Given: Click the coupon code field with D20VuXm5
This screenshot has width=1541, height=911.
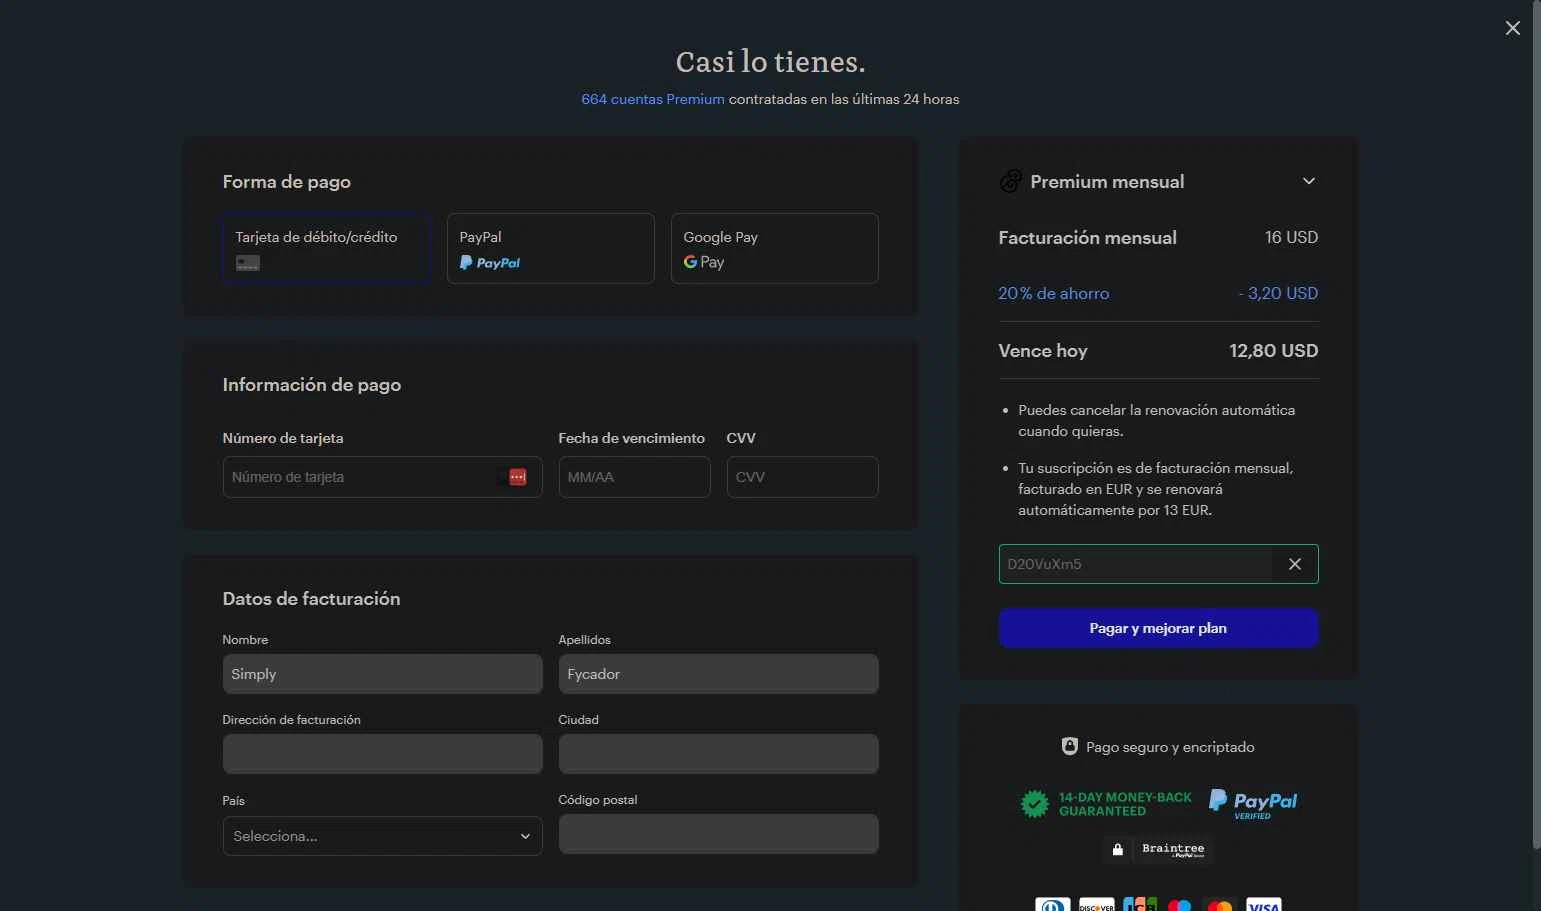Looking at the screenshot, I should coord(1136,564).
